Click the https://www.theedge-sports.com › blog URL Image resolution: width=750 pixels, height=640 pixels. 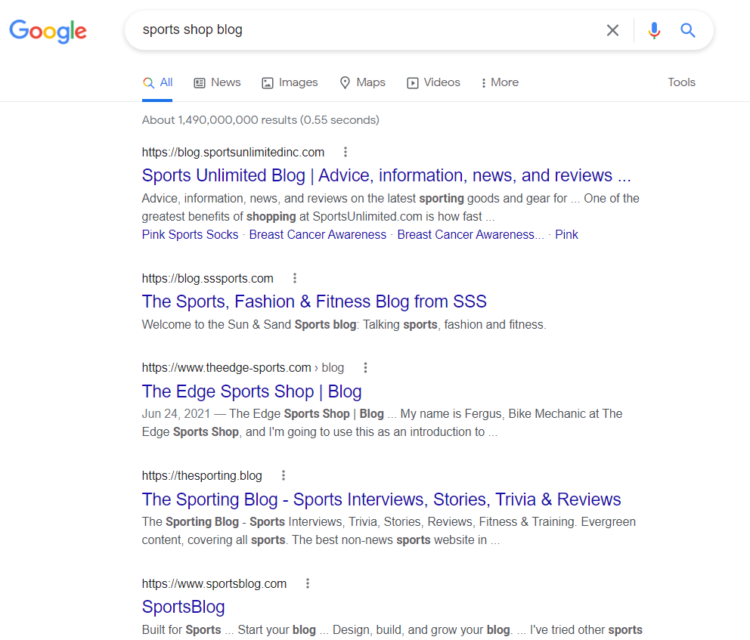point(243,368)
